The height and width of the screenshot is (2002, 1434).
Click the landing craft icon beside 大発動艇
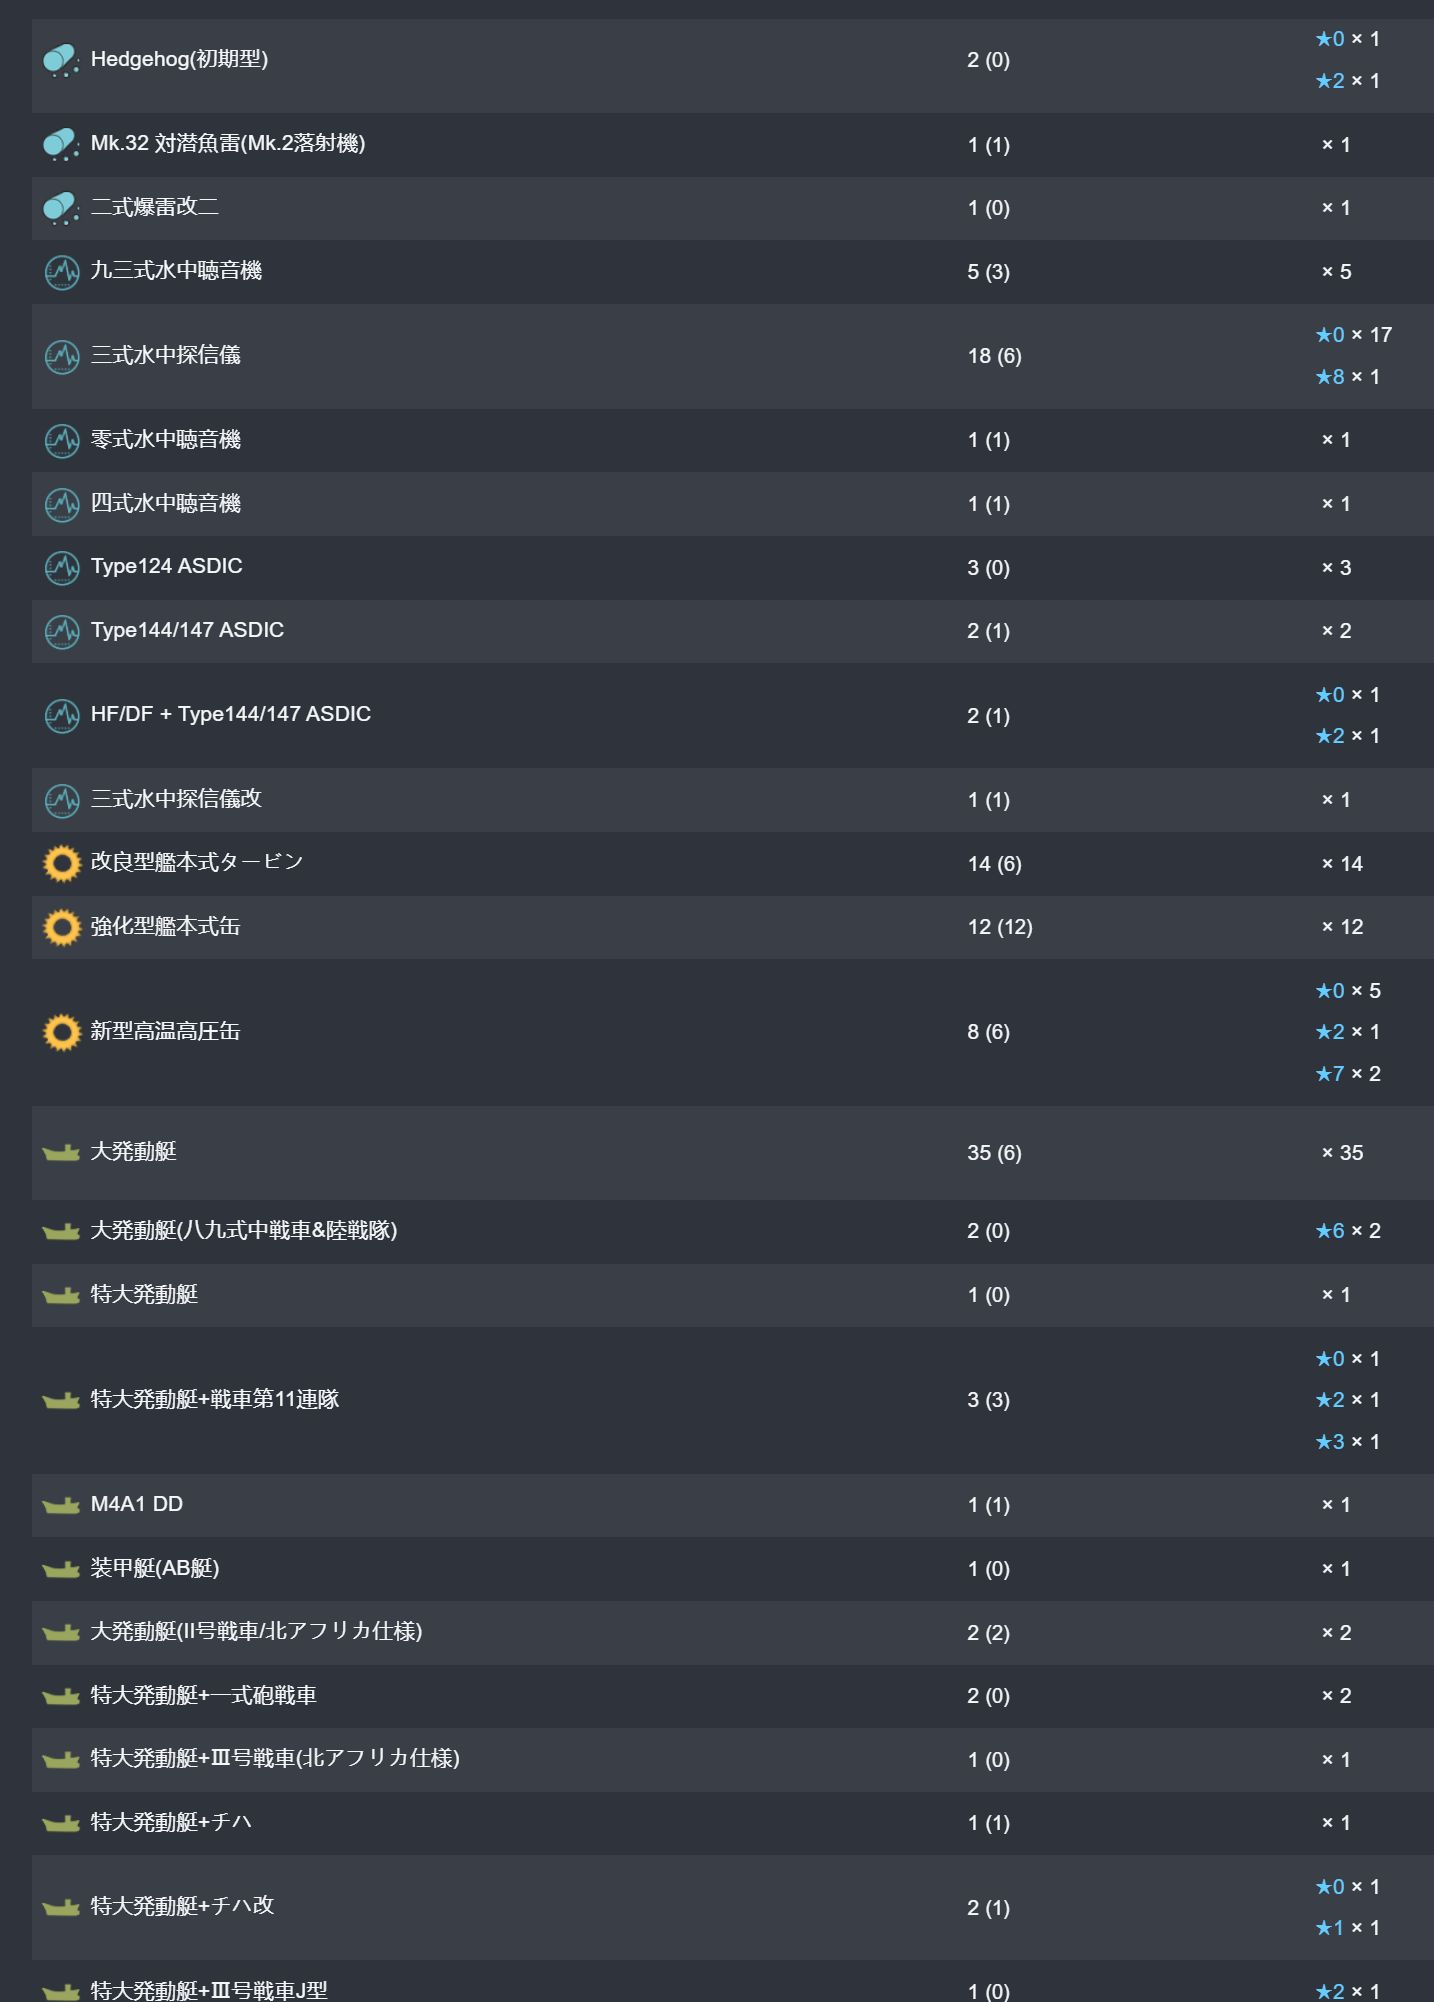[x=61, y=1152]
